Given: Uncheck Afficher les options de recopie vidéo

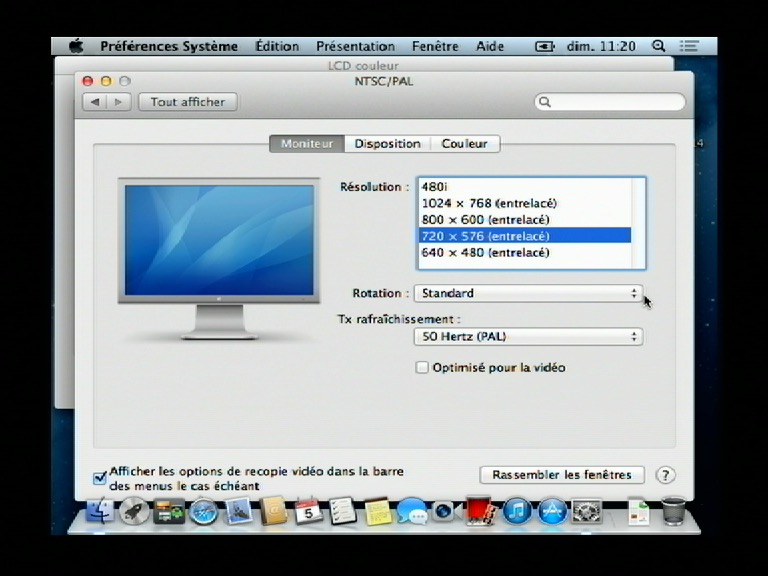Looking at the screenshot, I should 100,478.
